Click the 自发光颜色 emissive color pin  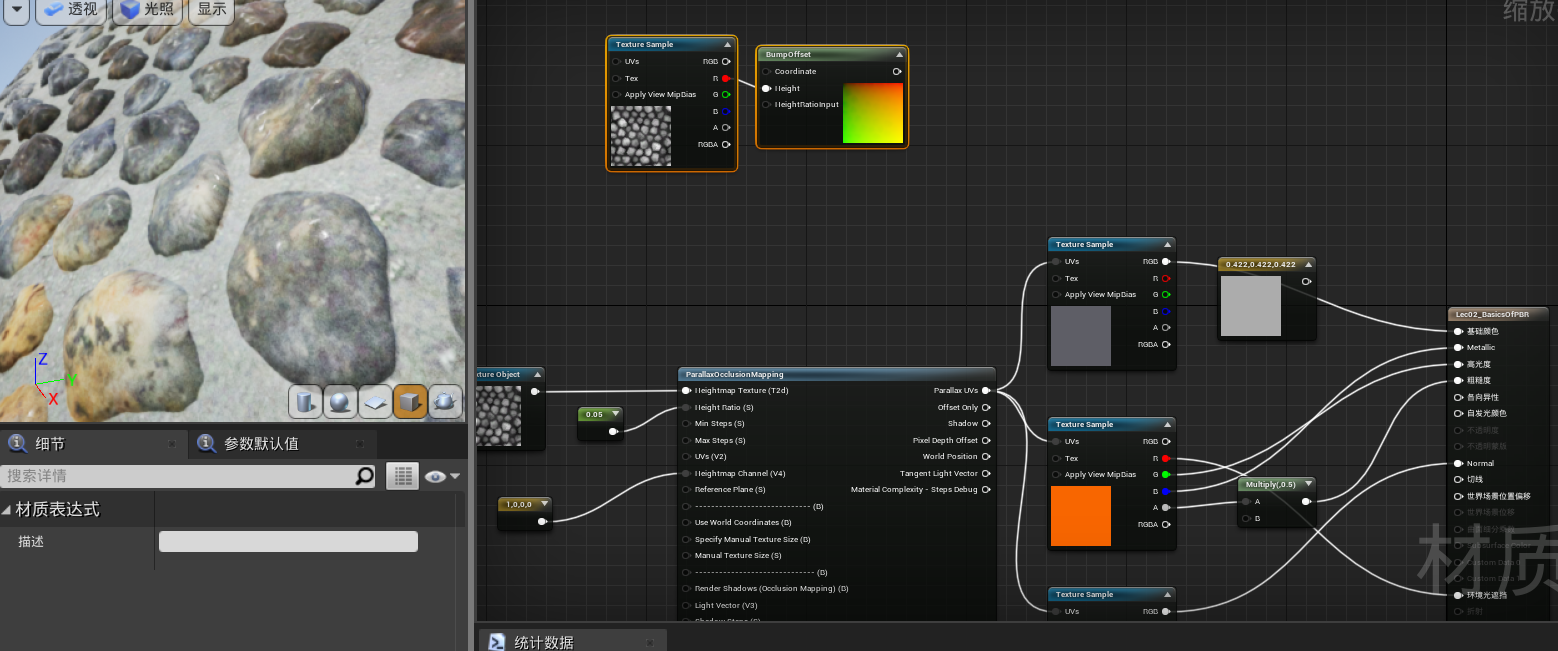(1458, 413)
